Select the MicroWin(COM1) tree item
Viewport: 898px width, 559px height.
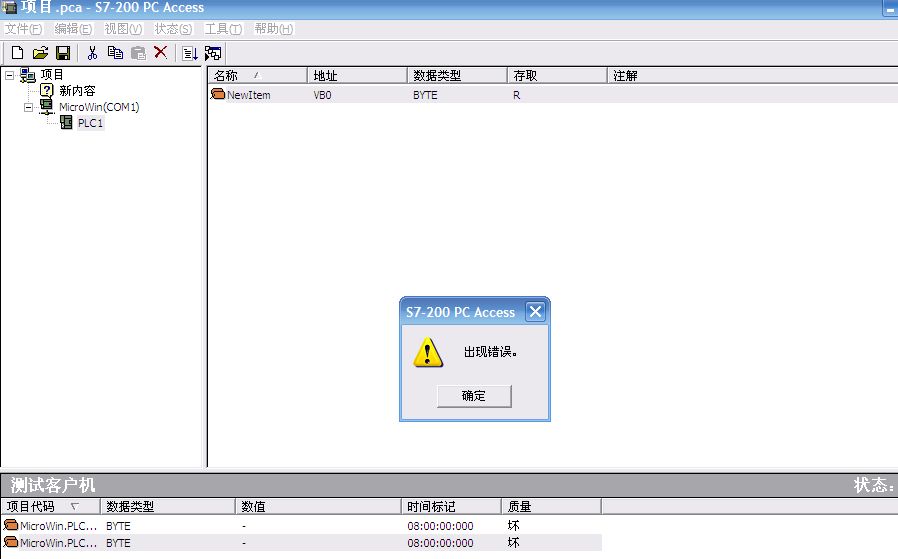coord(99,107)
